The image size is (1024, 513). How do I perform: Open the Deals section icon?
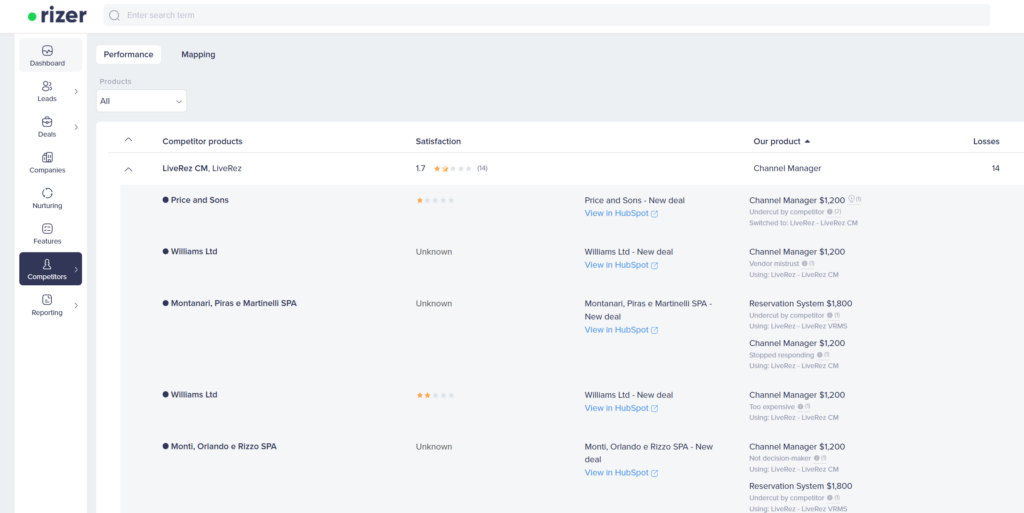click(47, 122)
